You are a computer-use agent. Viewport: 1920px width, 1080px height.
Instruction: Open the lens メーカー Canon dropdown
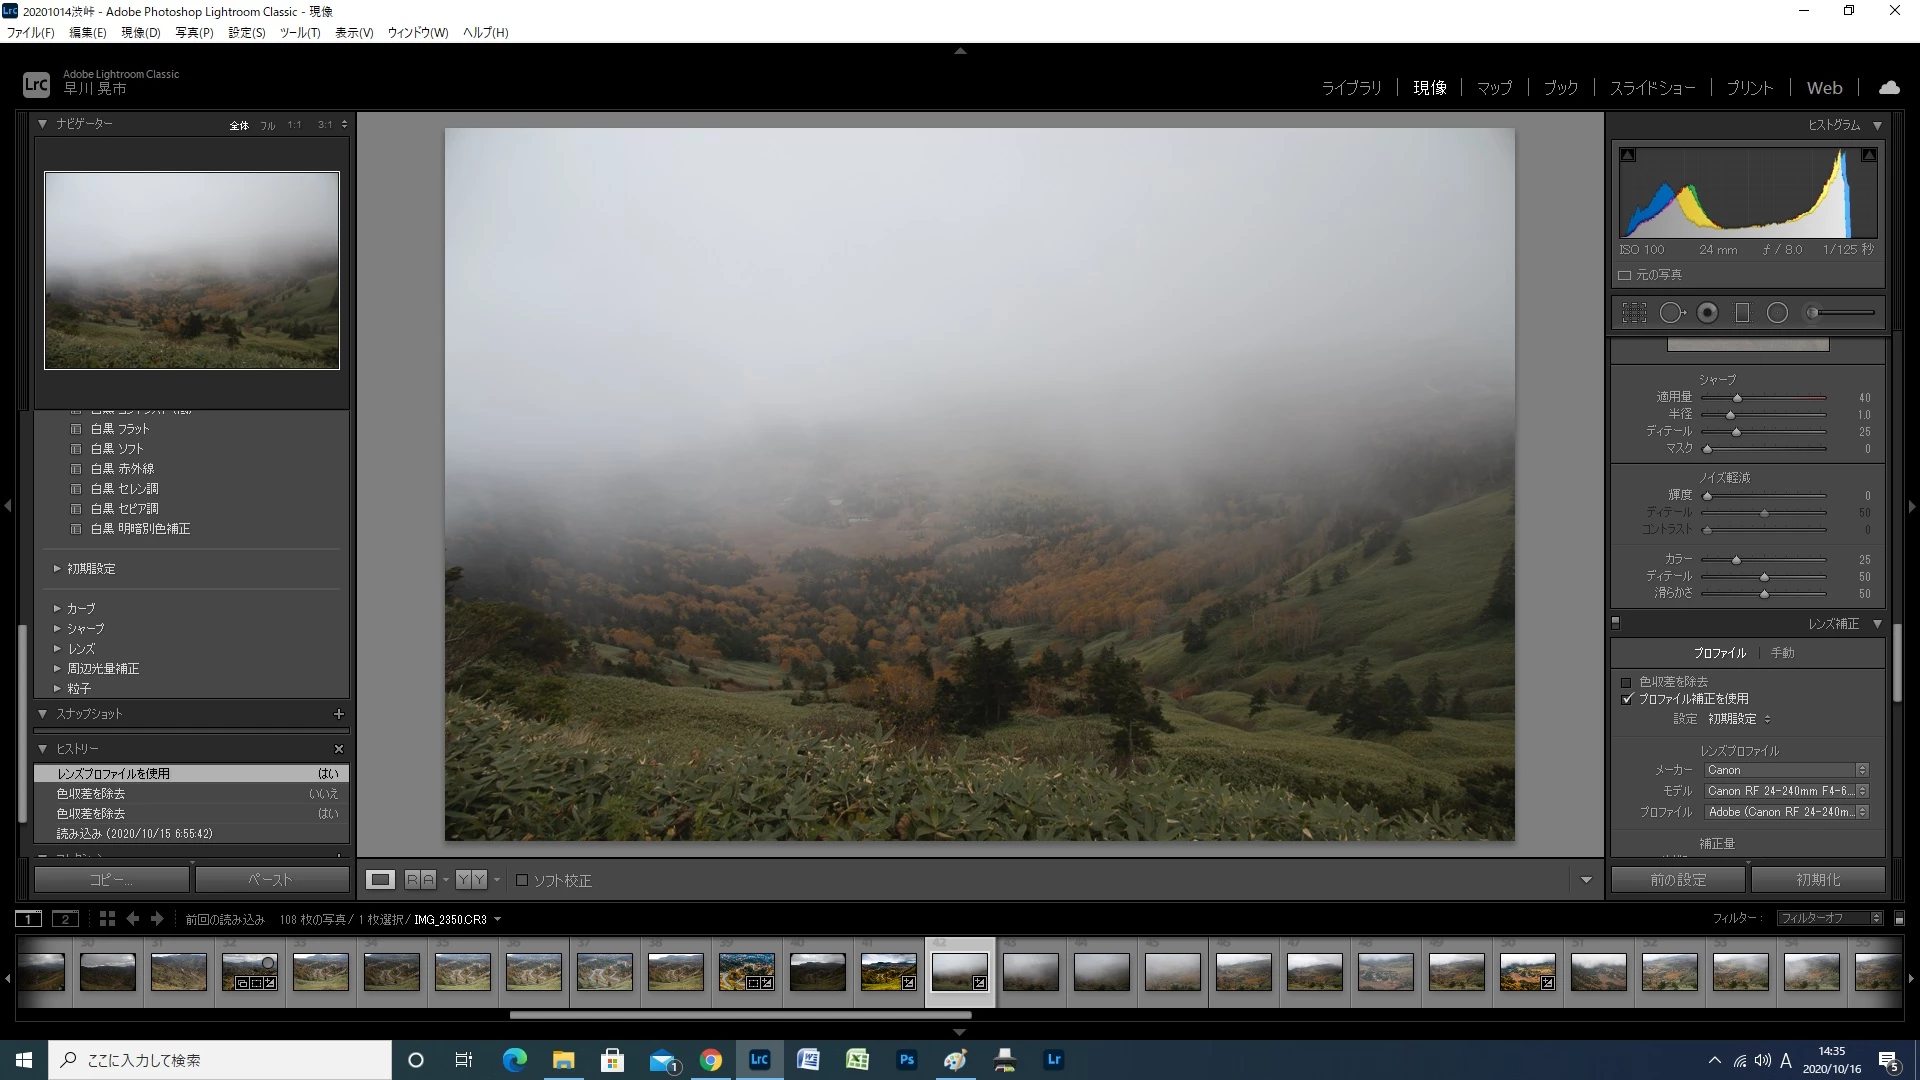point(1786,770)
